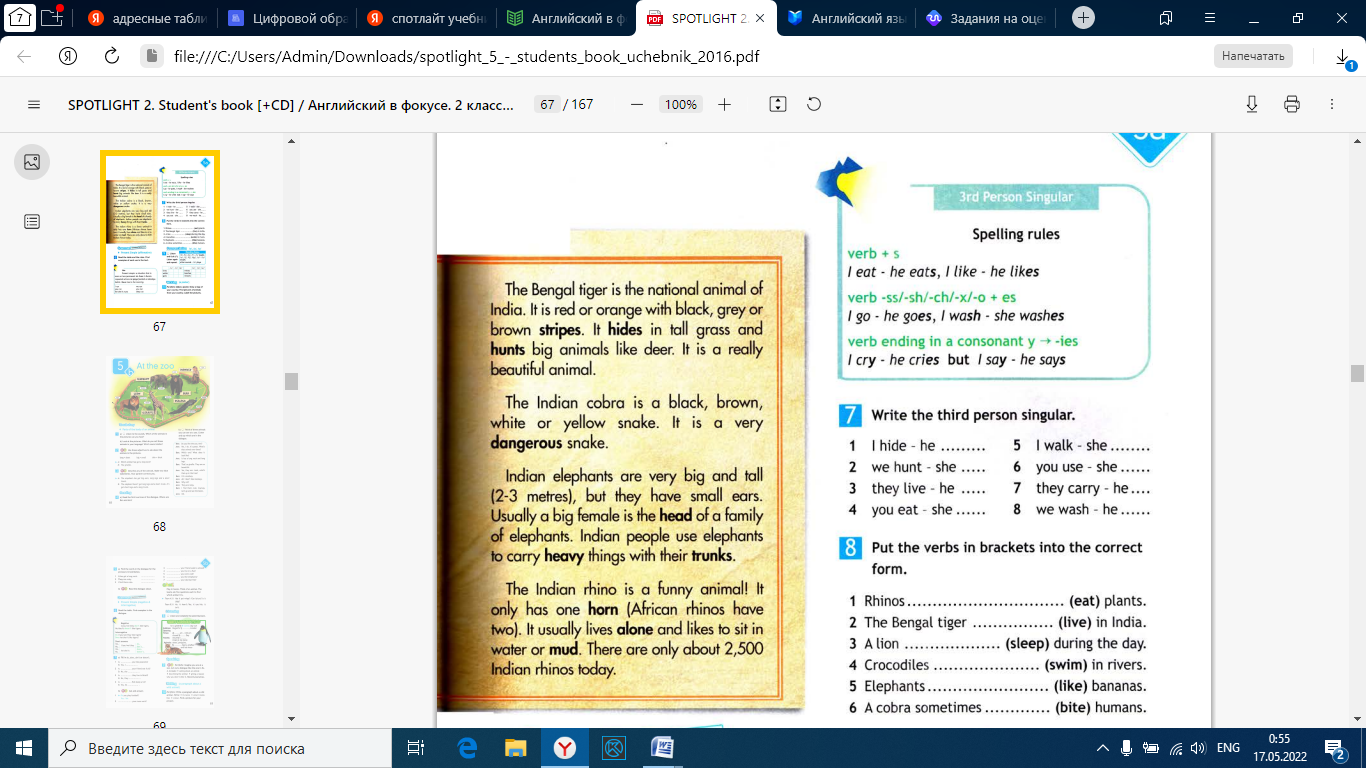Screen dimensions: 1366x768
Task: Switch to the 'Задания на оце' tab
Action: [x=985, y=18]
